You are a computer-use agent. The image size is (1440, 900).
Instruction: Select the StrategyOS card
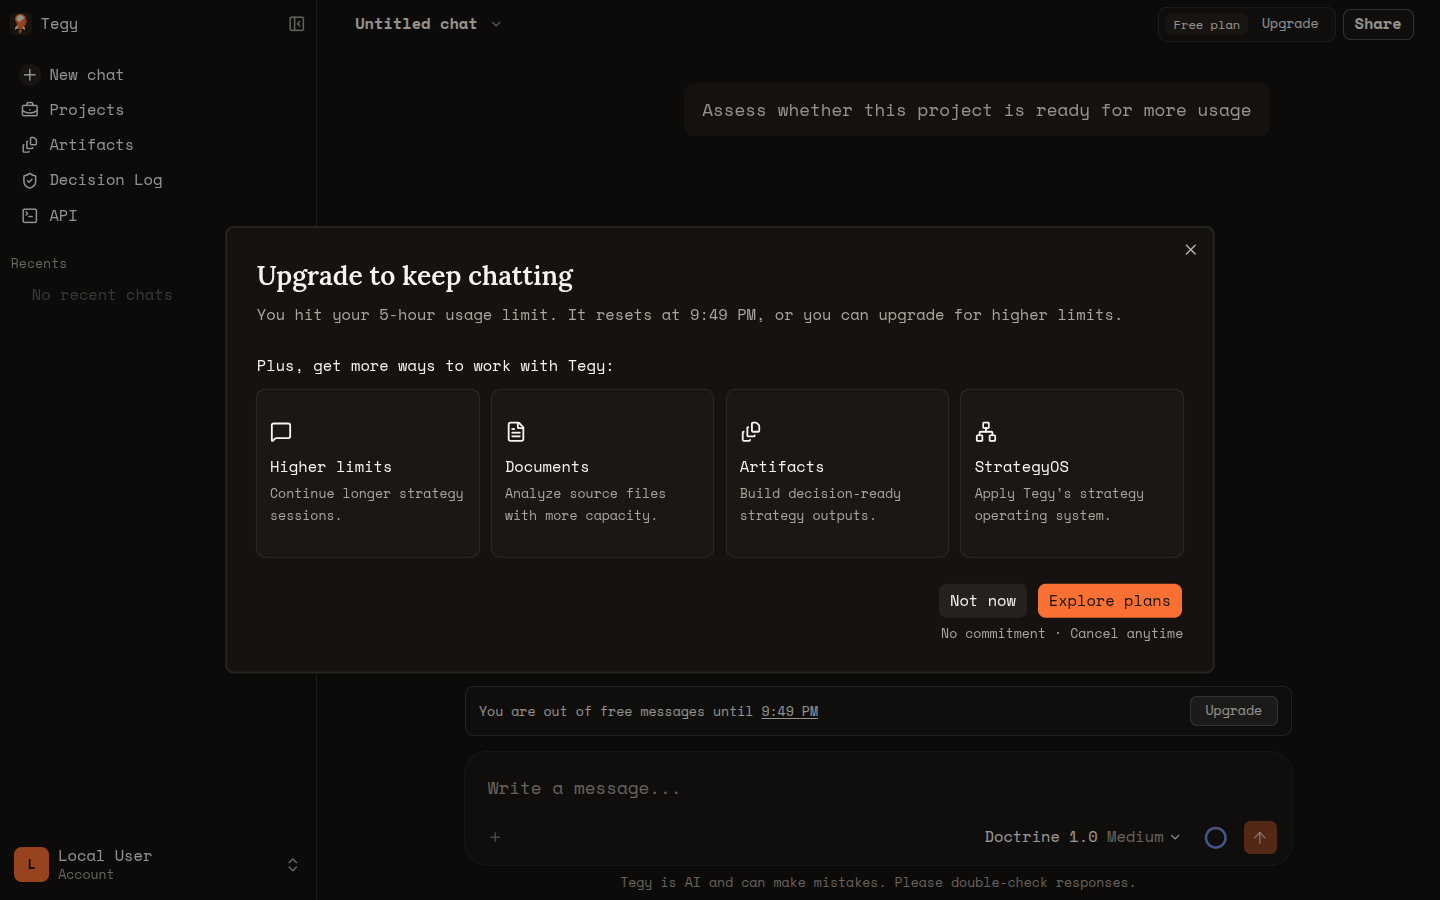1072,473
